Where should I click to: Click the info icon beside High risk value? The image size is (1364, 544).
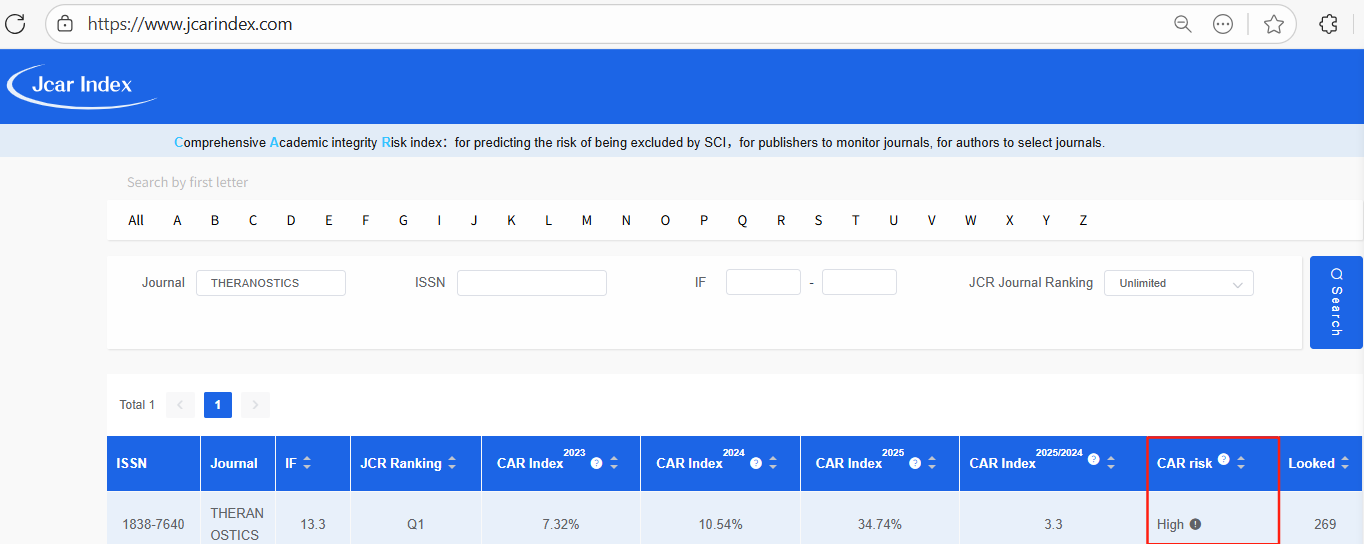[1195, 524]
